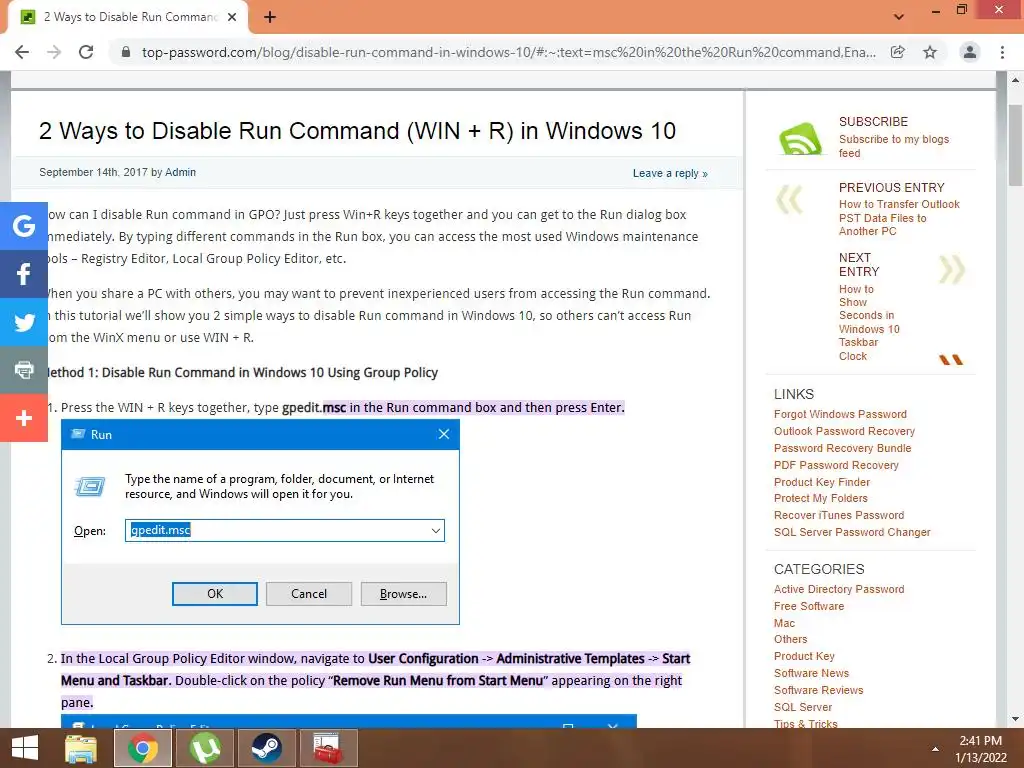
Task: Open the share this page icon
Action: (x=898, y=52)
